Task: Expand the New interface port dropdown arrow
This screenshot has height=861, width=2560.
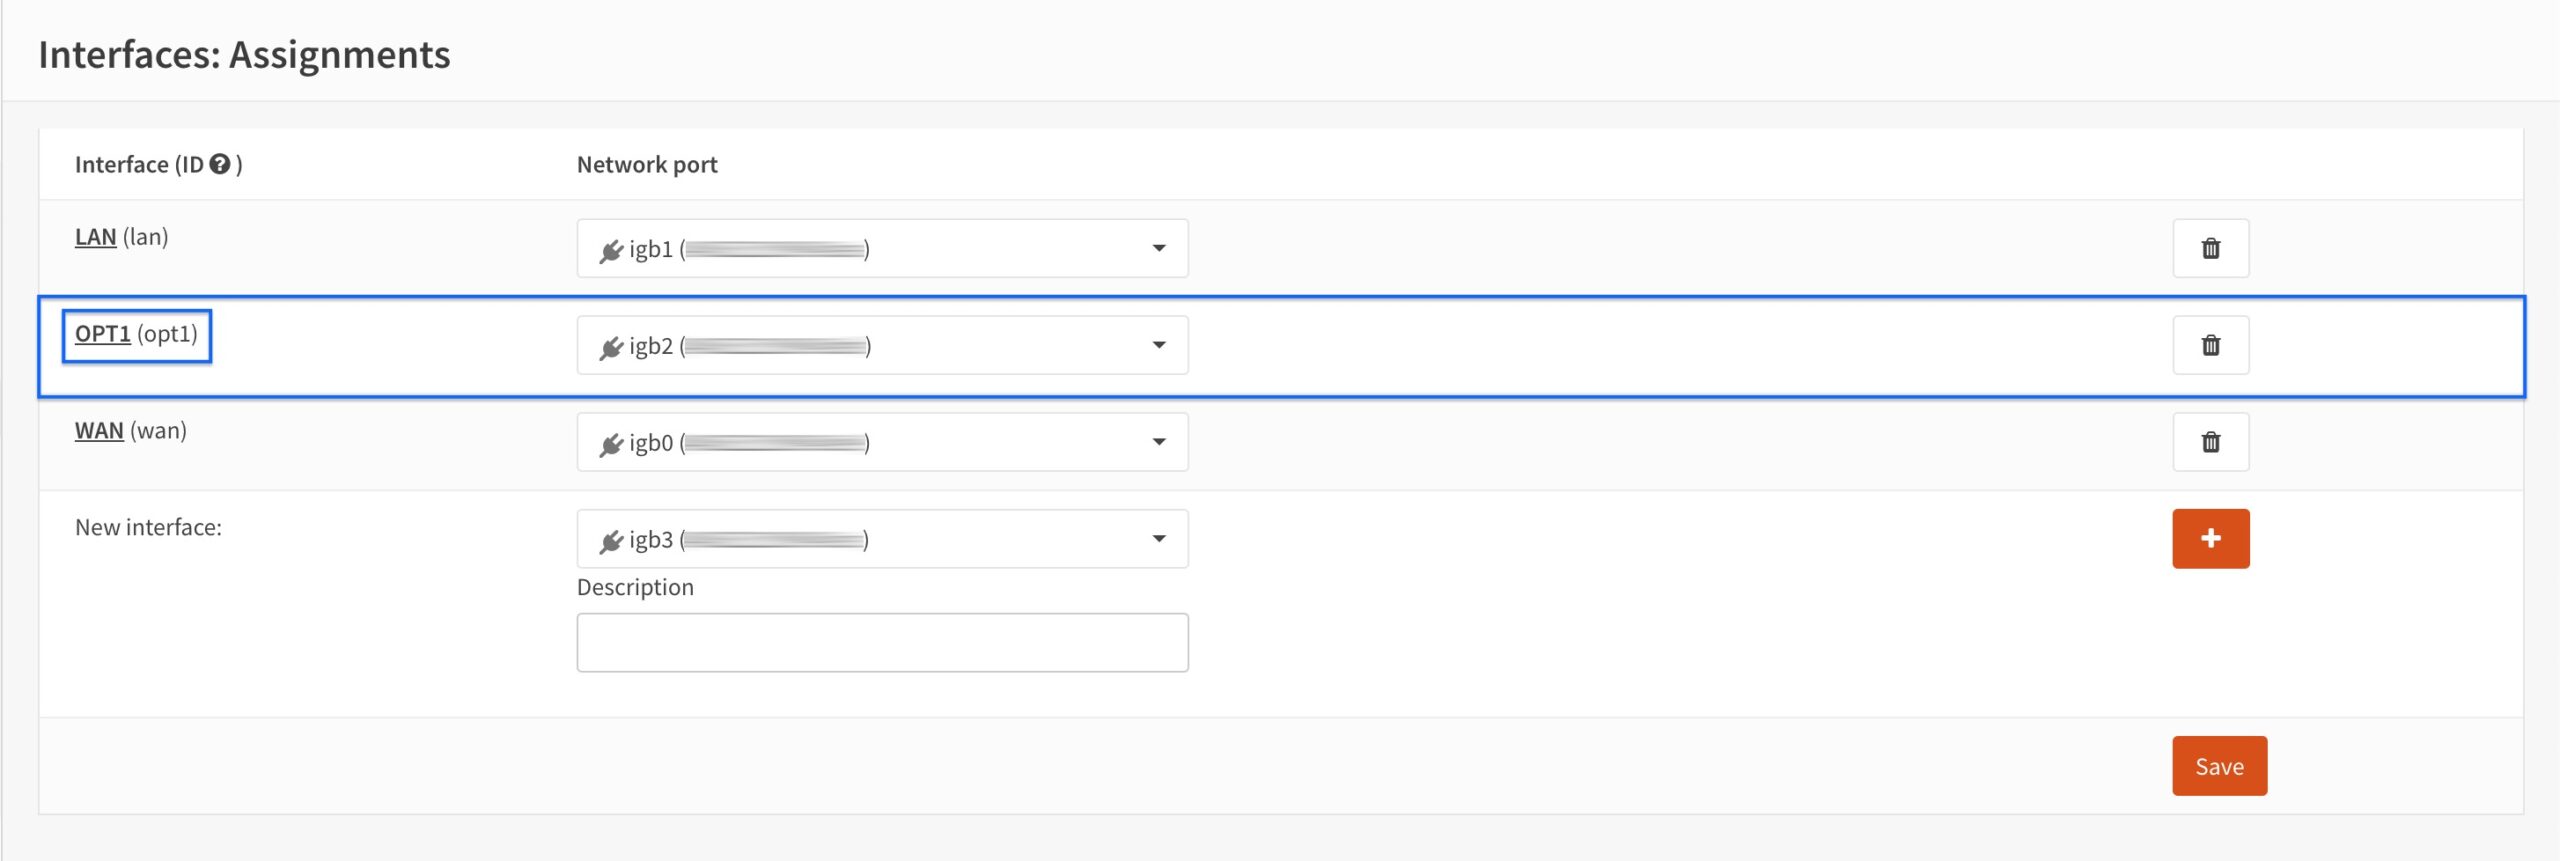Action: 1159,539
